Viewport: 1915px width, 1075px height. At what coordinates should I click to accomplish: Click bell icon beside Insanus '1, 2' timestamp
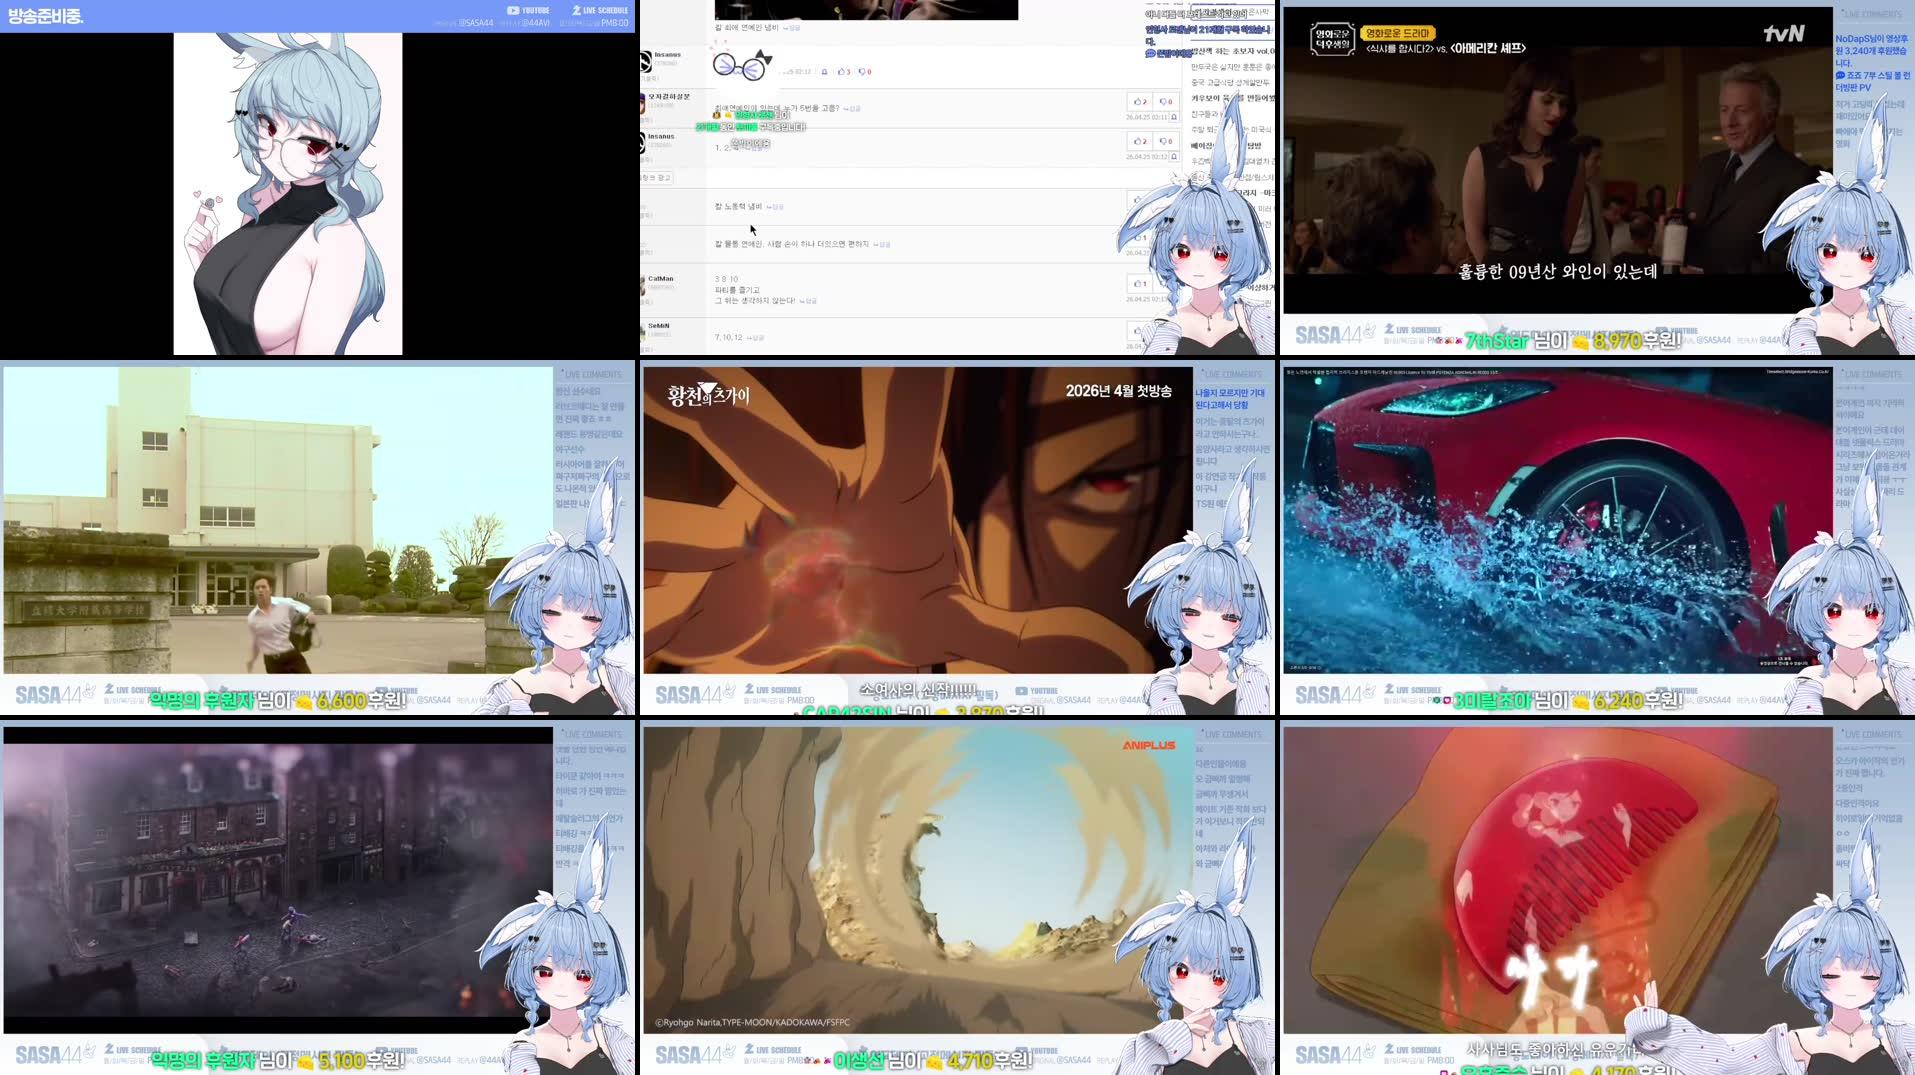coord(1174,157)
